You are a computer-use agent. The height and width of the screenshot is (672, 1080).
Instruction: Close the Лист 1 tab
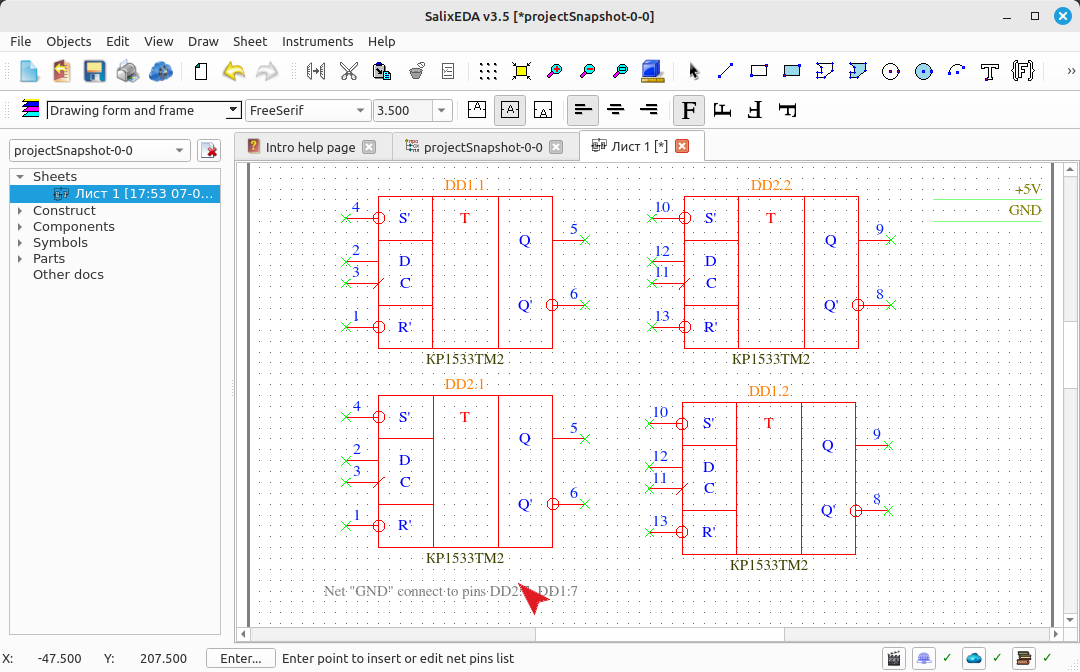click(682, 146)
